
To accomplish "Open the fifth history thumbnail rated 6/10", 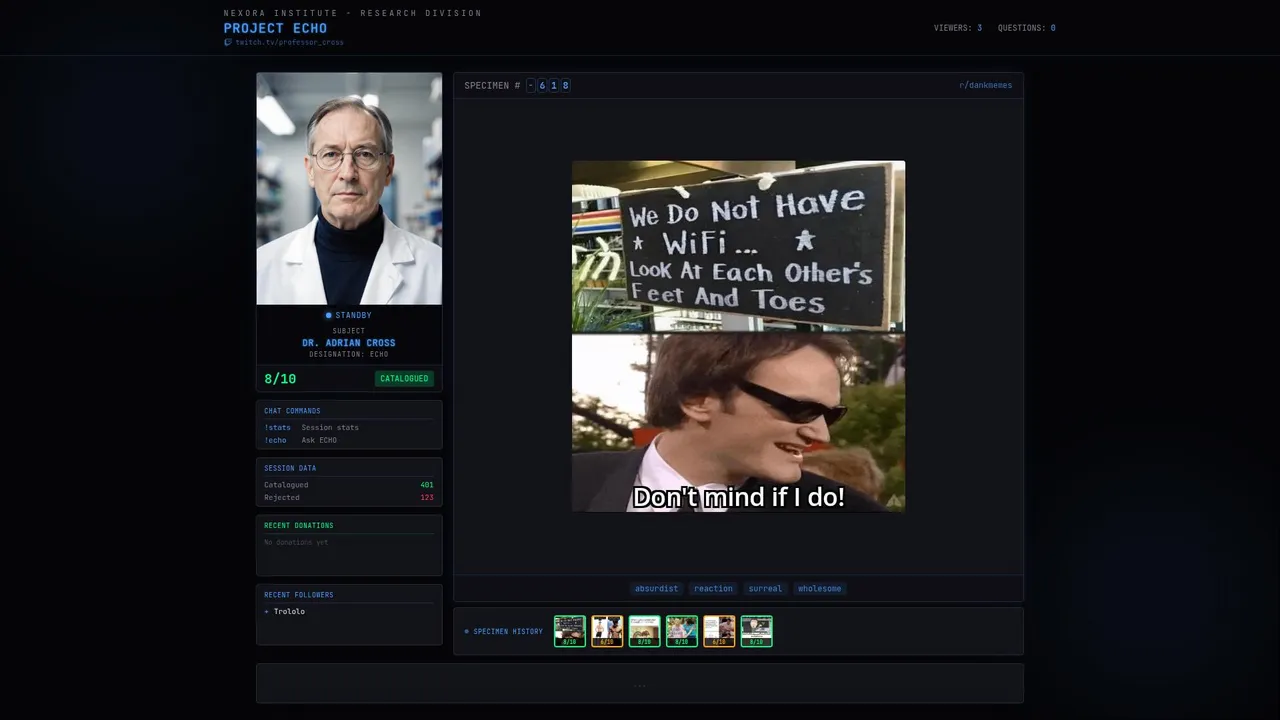I will 719,631.
